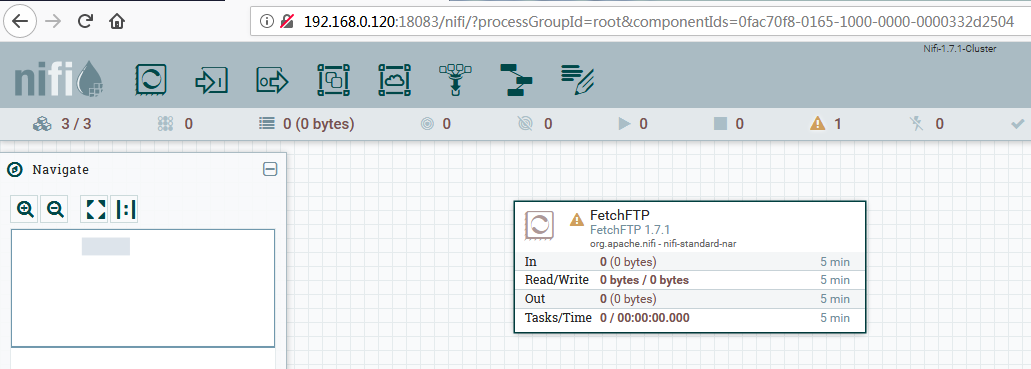This screenshot has width=1031, height=369.
Task: Select the Processor component icon in toolbar
Action: tap(150, 80)
